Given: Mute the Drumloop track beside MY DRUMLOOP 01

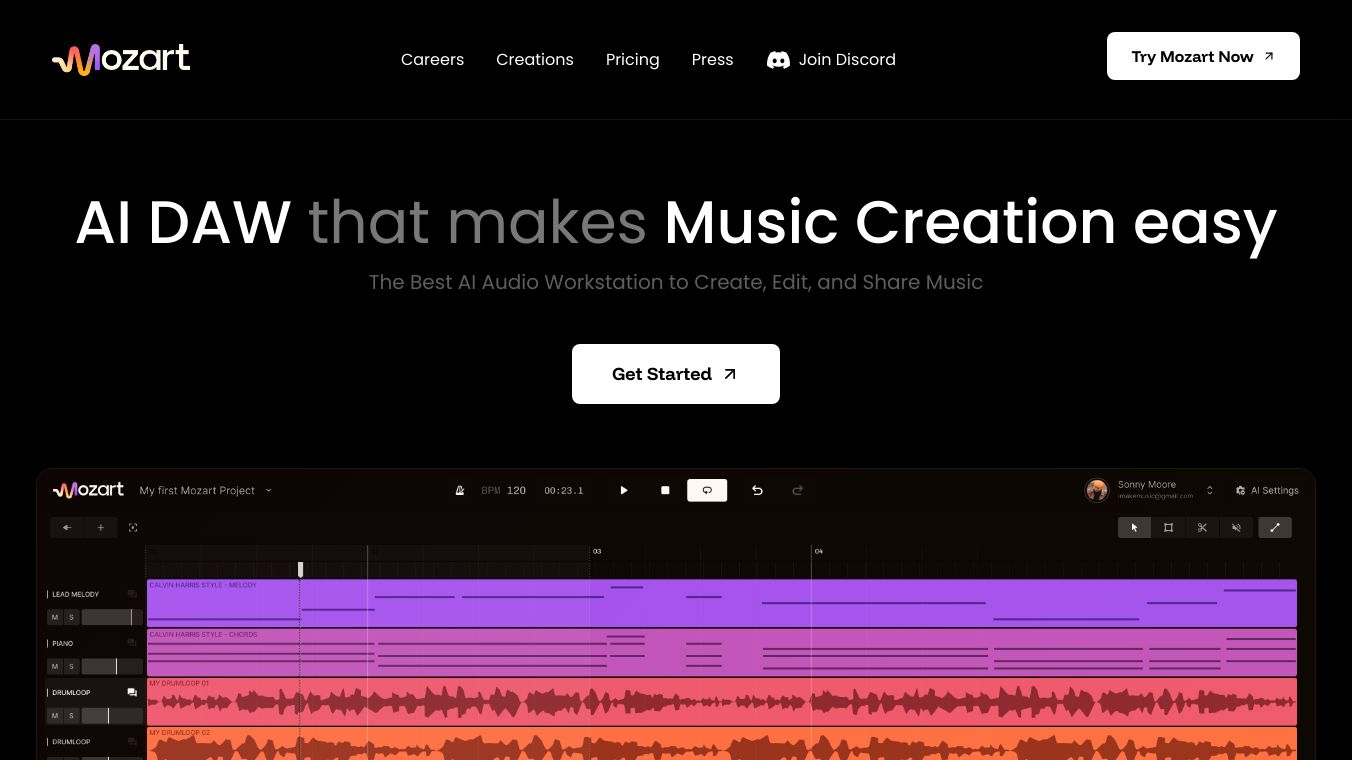Looking at the screenshot, I should 55,715.
